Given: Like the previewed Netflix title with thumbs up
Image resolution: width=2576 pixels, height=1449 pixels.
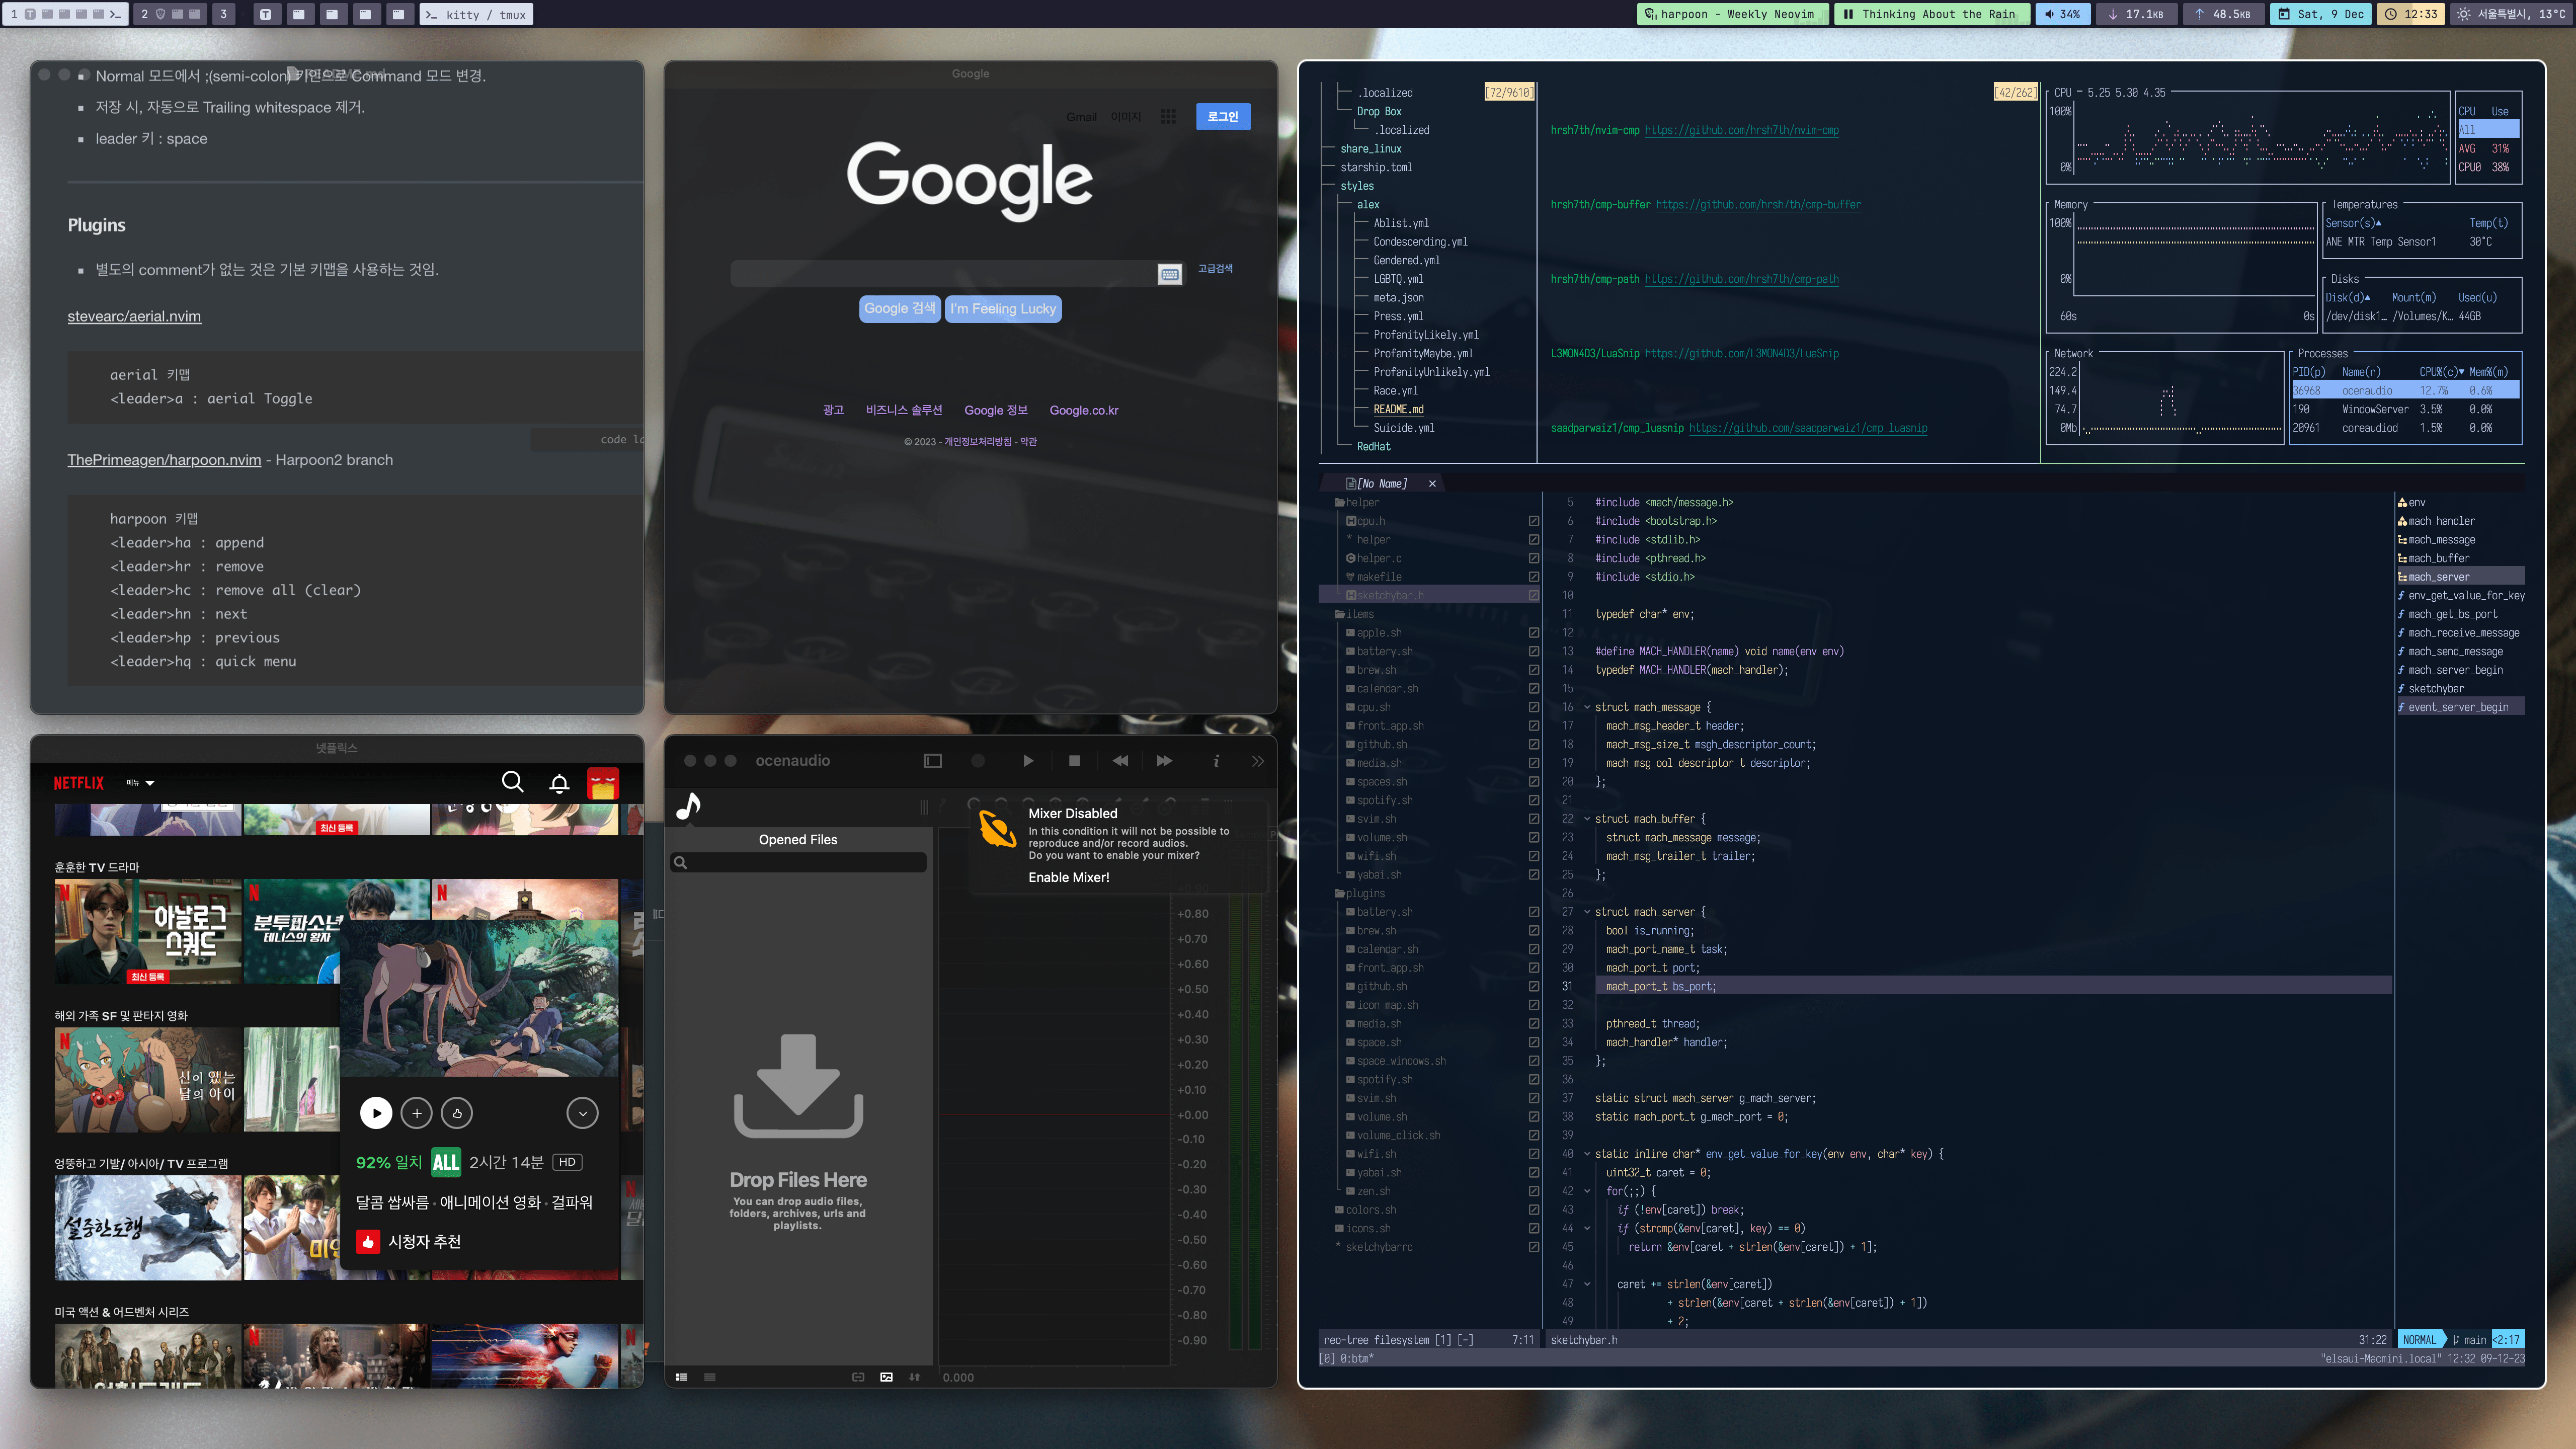Looking at the screenshot, I should [x=457, y=1113].
